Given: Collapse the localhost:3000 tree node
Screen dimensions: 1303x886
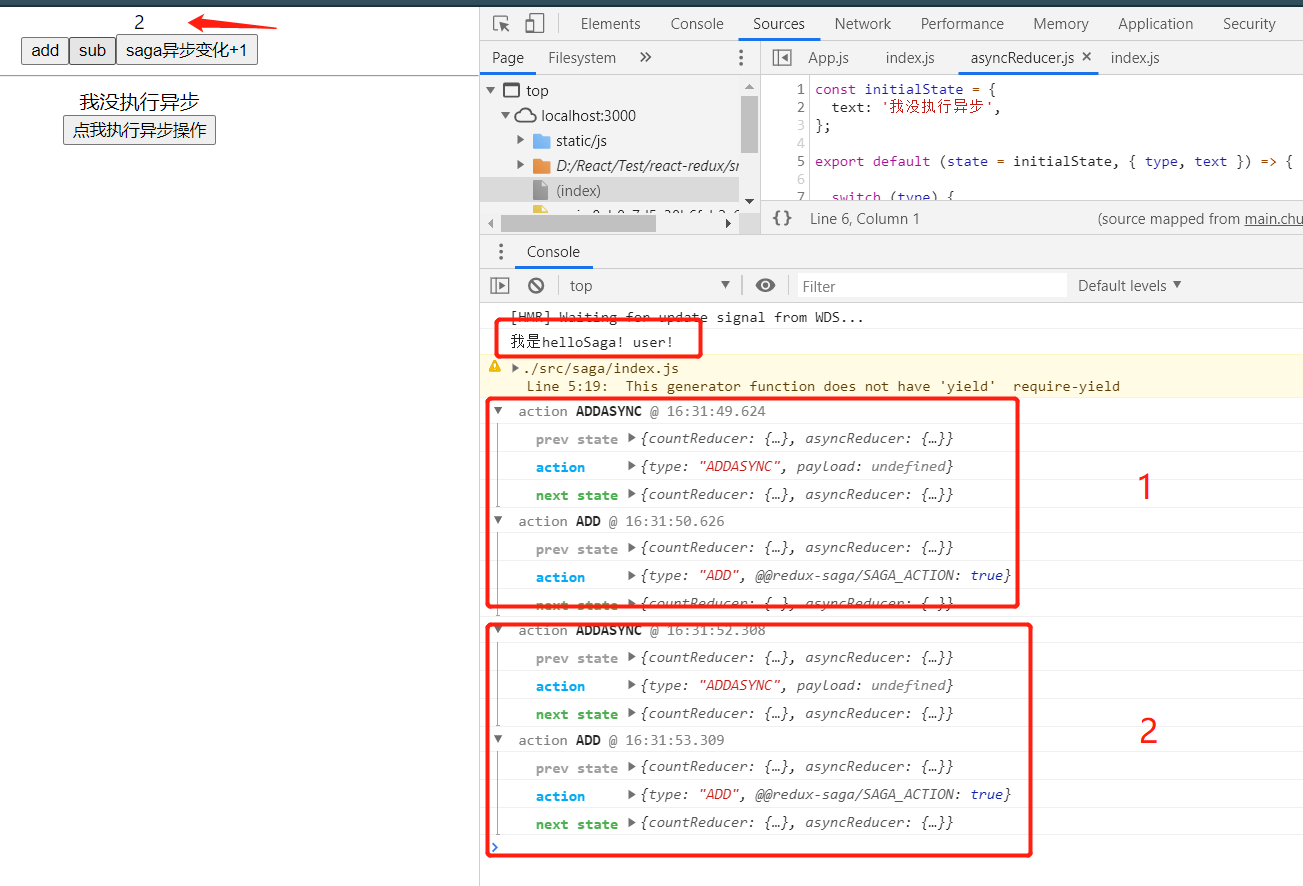Looking at the screenshot, I should coord(505,116).
